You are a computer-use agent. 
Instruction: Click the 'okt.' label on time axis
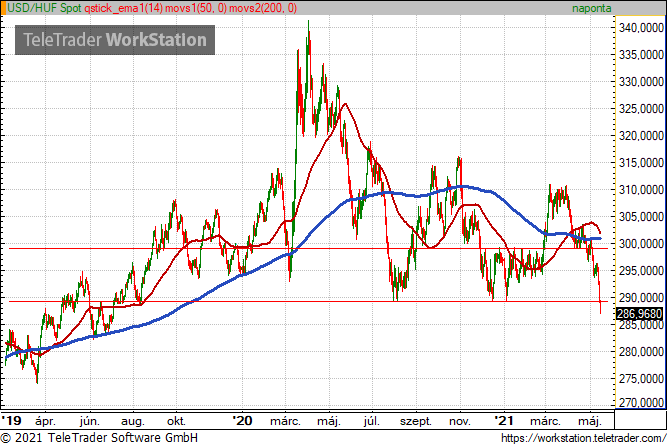(176, 421)
